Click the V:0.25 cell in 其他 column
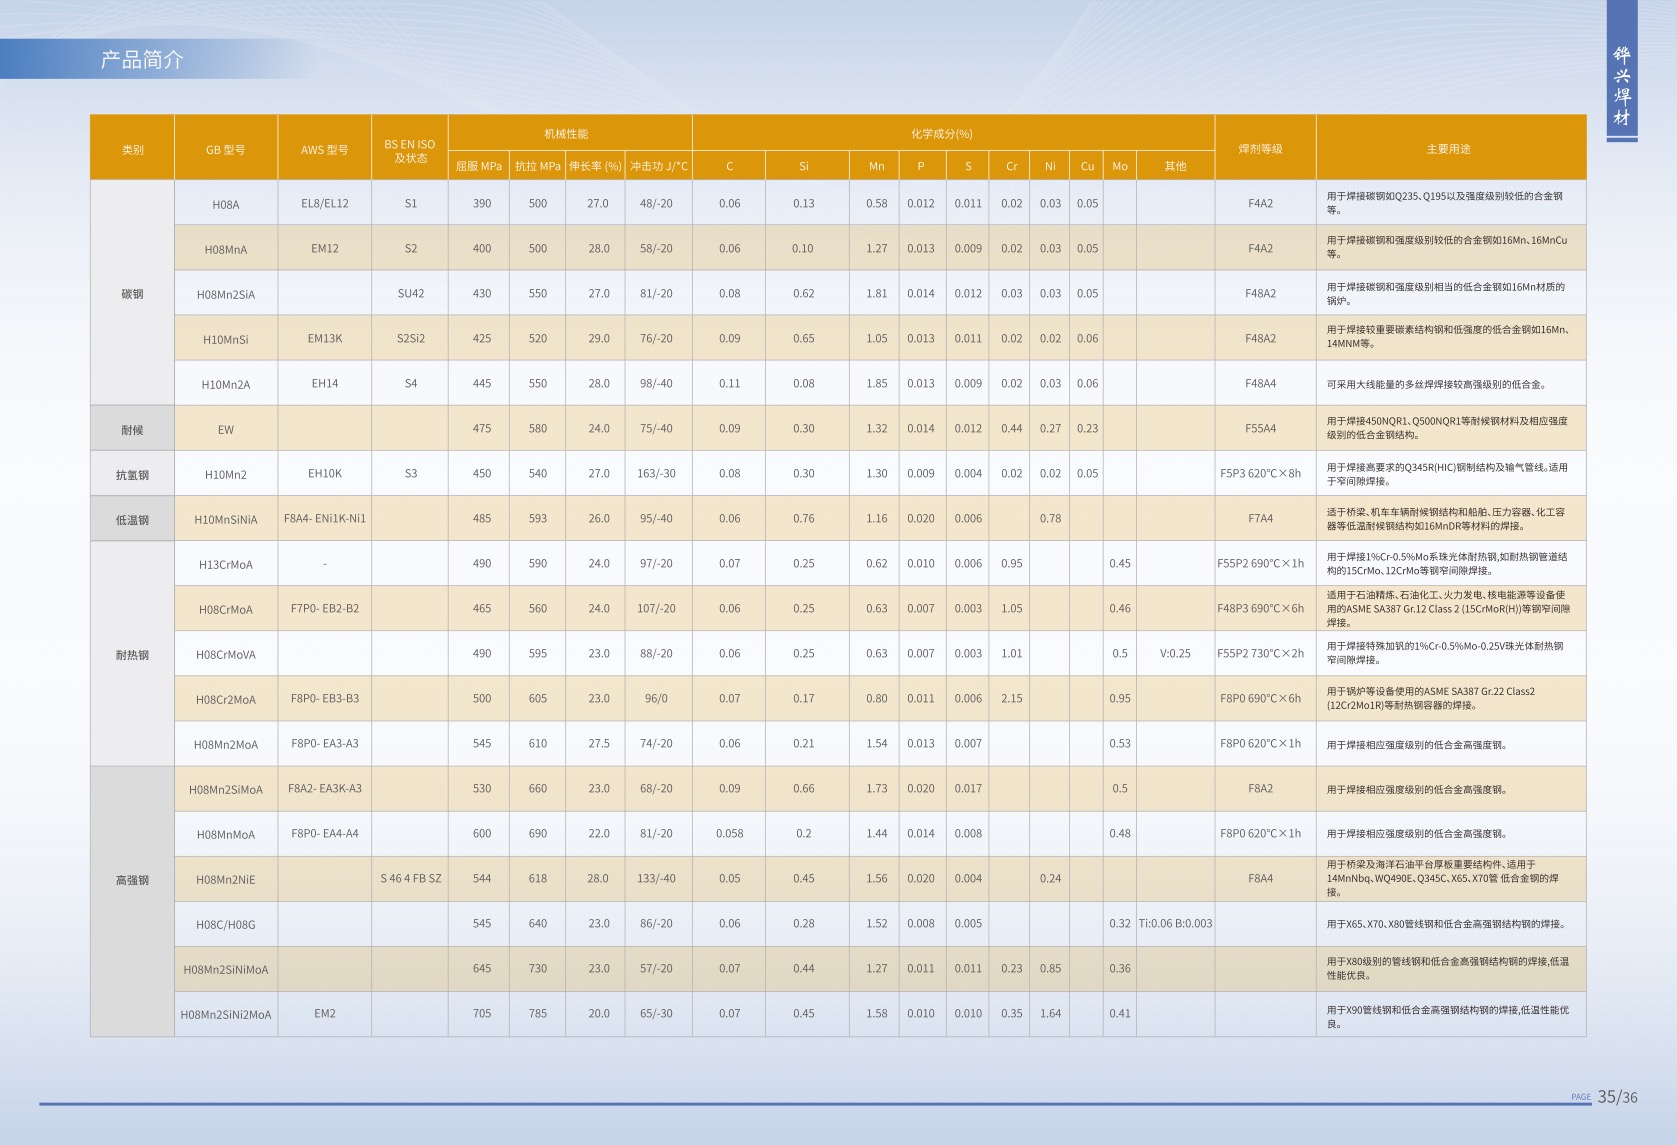Viewport: 1677px width, 1145px height. point(1175,654)
